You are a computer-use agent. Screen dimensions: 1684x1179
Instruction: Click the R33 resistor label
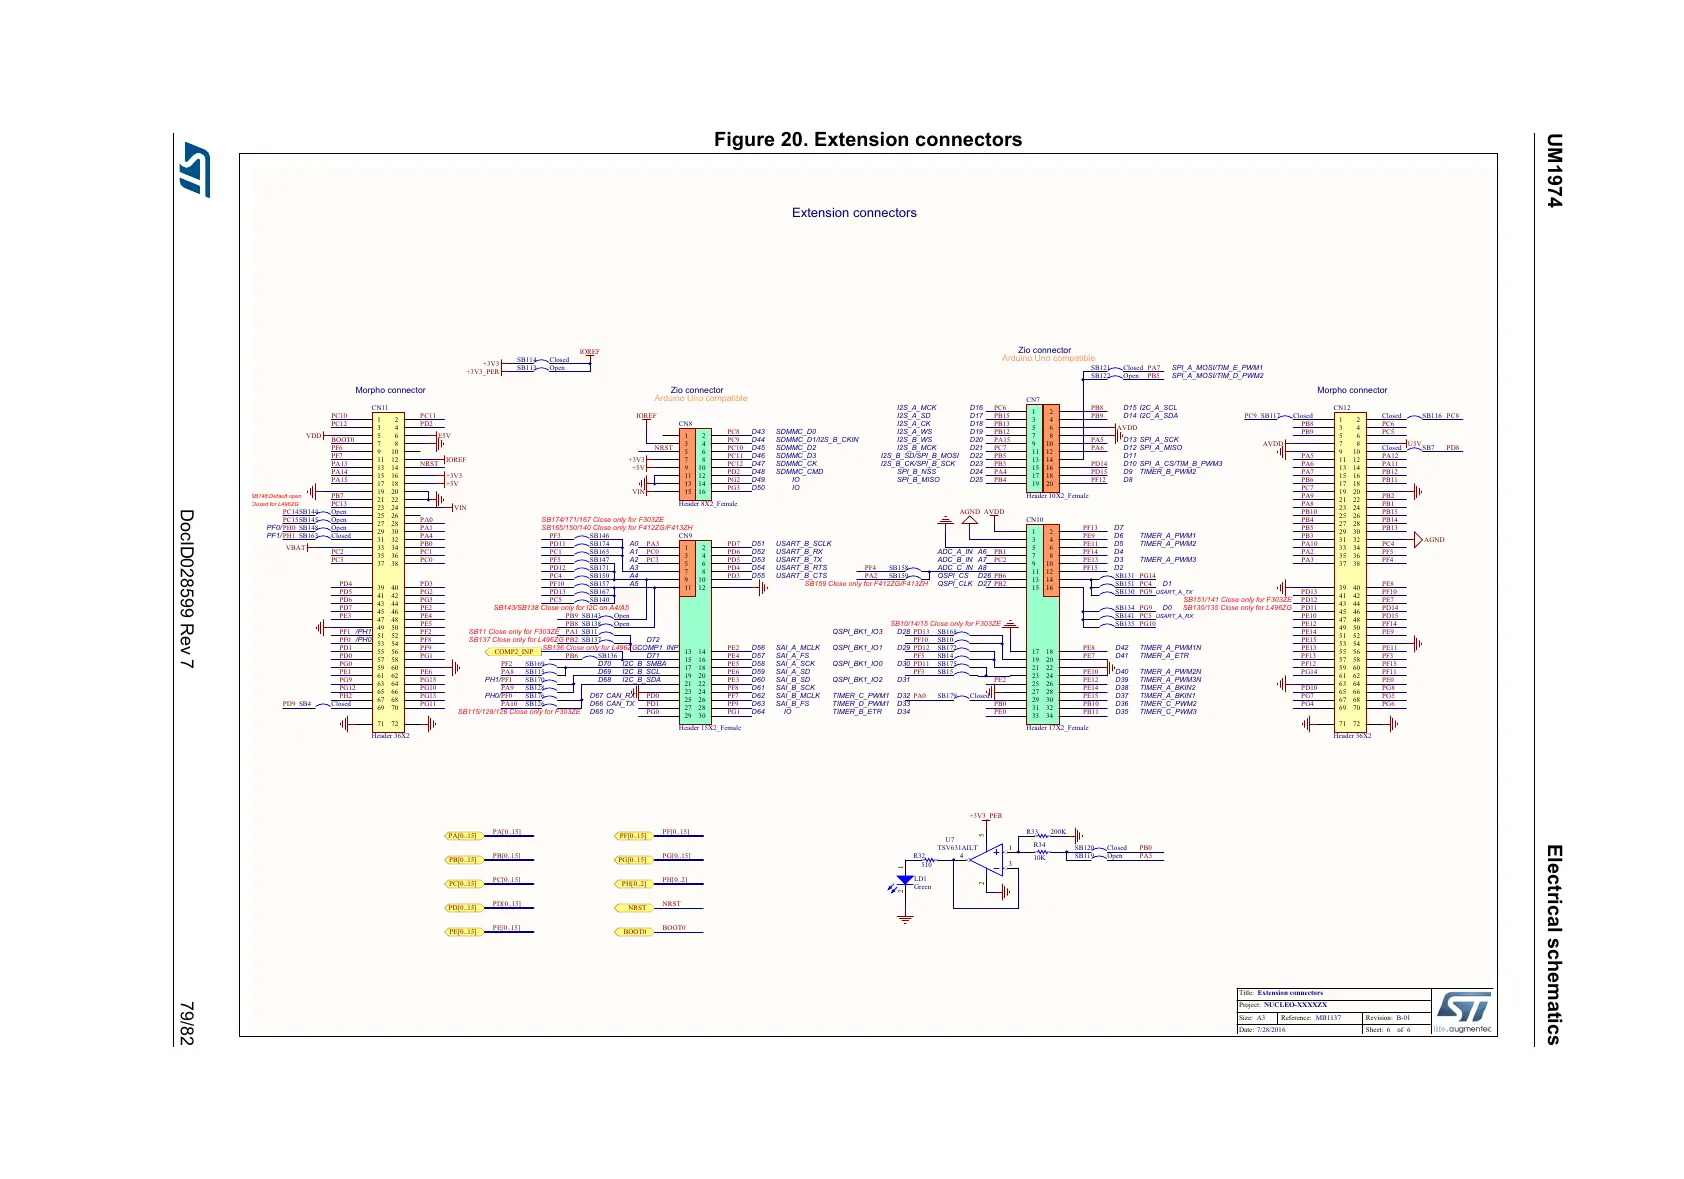[1033, 832]
